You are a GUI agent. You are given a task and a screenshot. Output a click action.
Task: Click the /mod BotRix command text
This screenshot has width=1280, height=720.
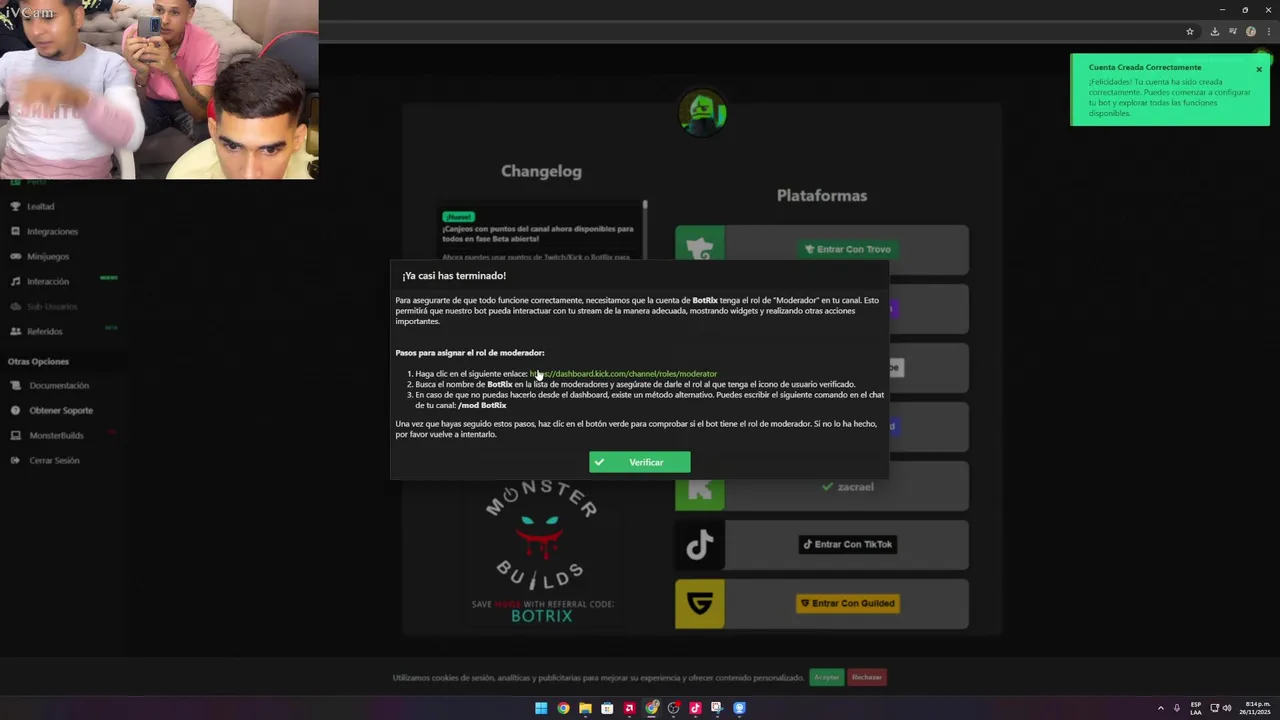point(482,405)
